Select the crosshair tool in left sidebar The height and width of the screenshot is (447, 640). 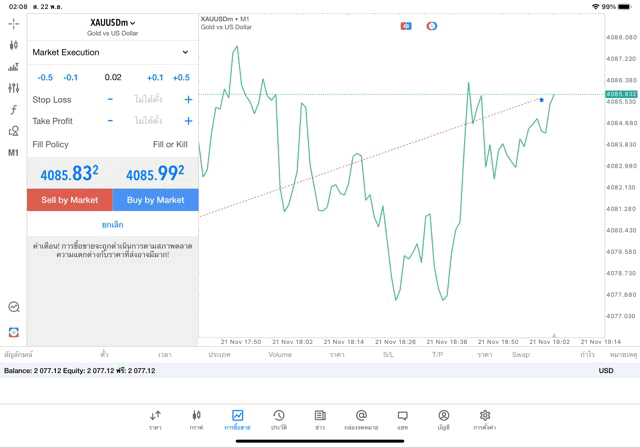coord(13,22)
